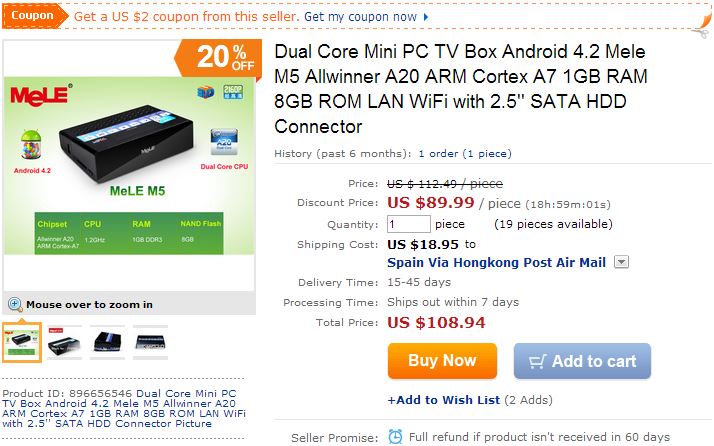The image size is (714, 446).
Task: Select the first green product thumbnail
Action: click(22, 341)
